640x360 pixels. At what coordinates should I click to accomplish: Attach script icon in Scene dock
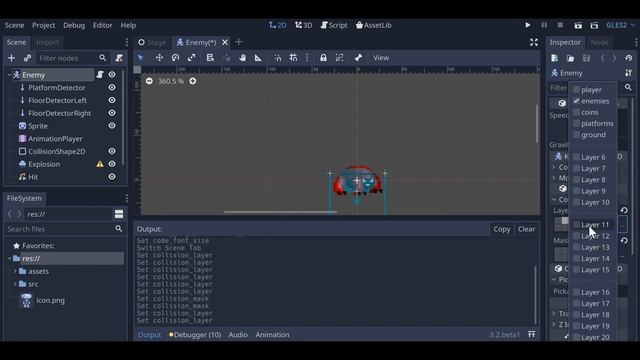click(x=119, y=58)
